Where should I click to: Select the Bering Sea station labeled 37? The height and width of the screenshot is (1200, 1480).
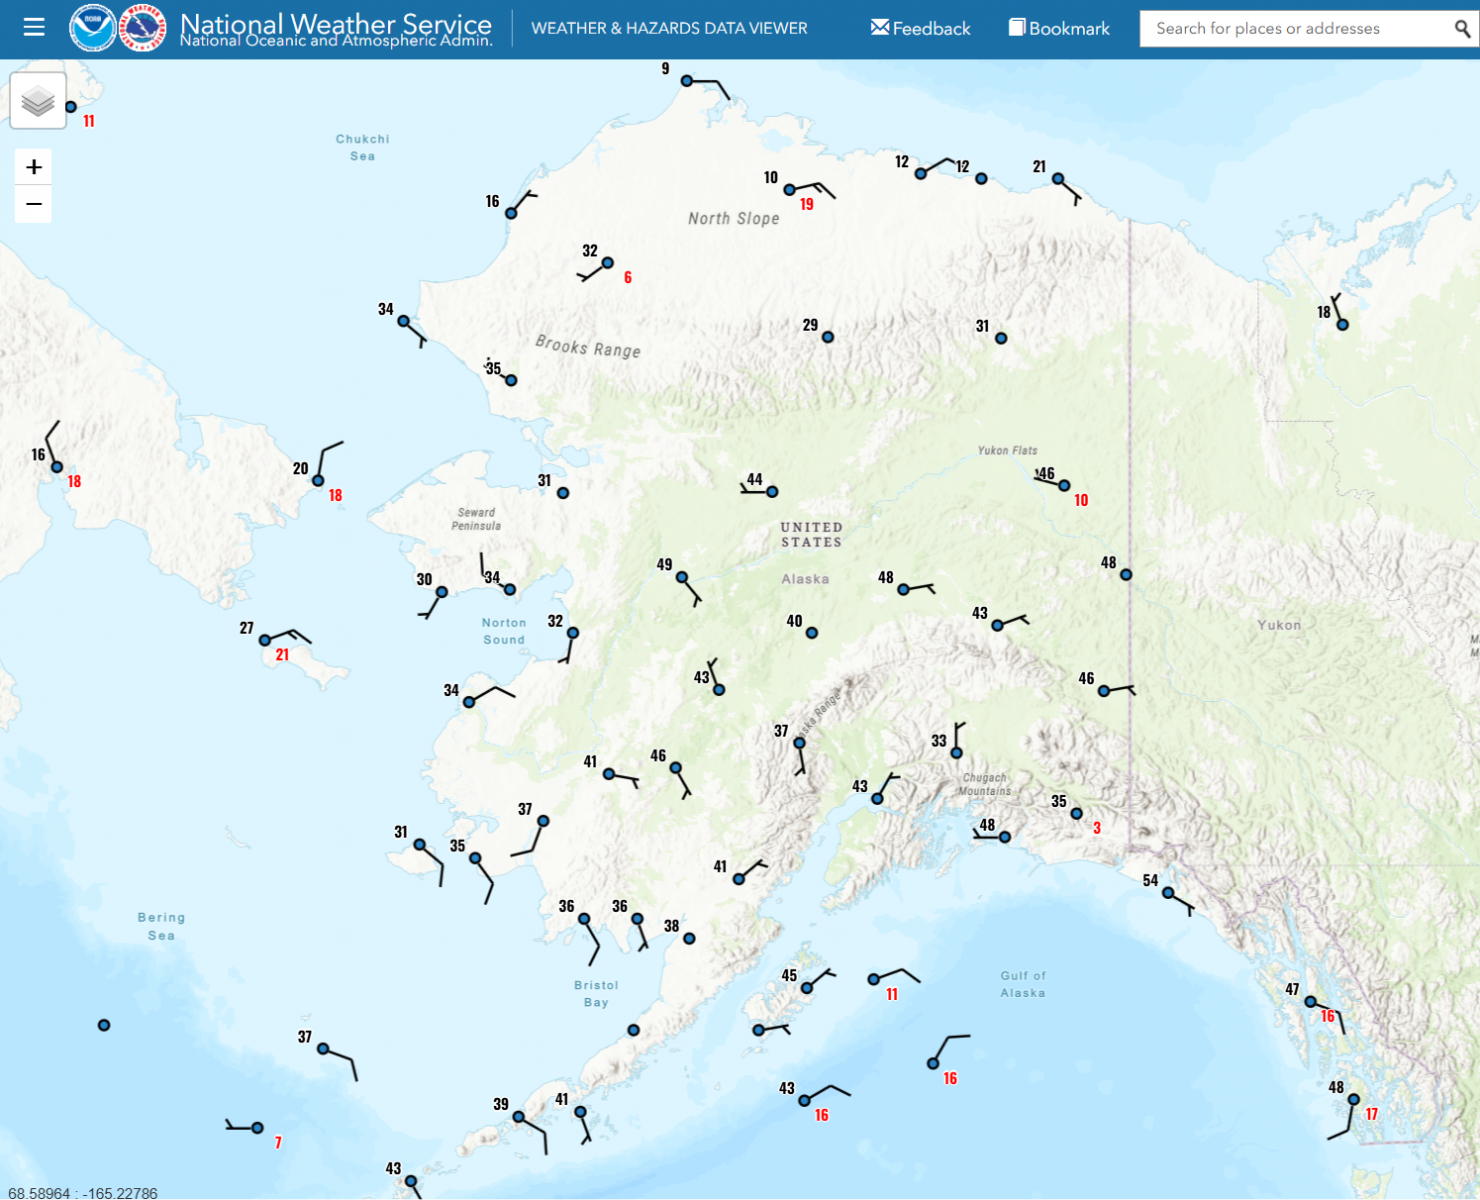pyautogui.click(x=323, y=1049)
